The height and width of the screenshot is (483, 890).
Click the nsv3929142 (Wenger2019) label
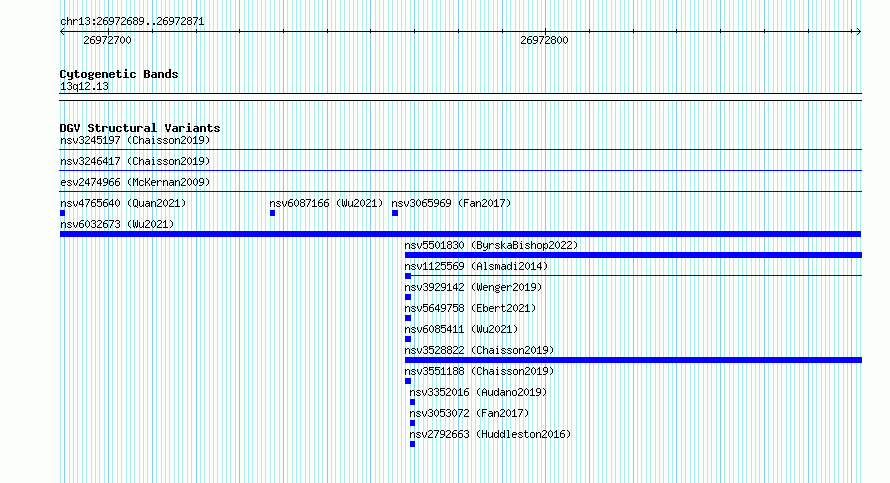pos(473,287)
